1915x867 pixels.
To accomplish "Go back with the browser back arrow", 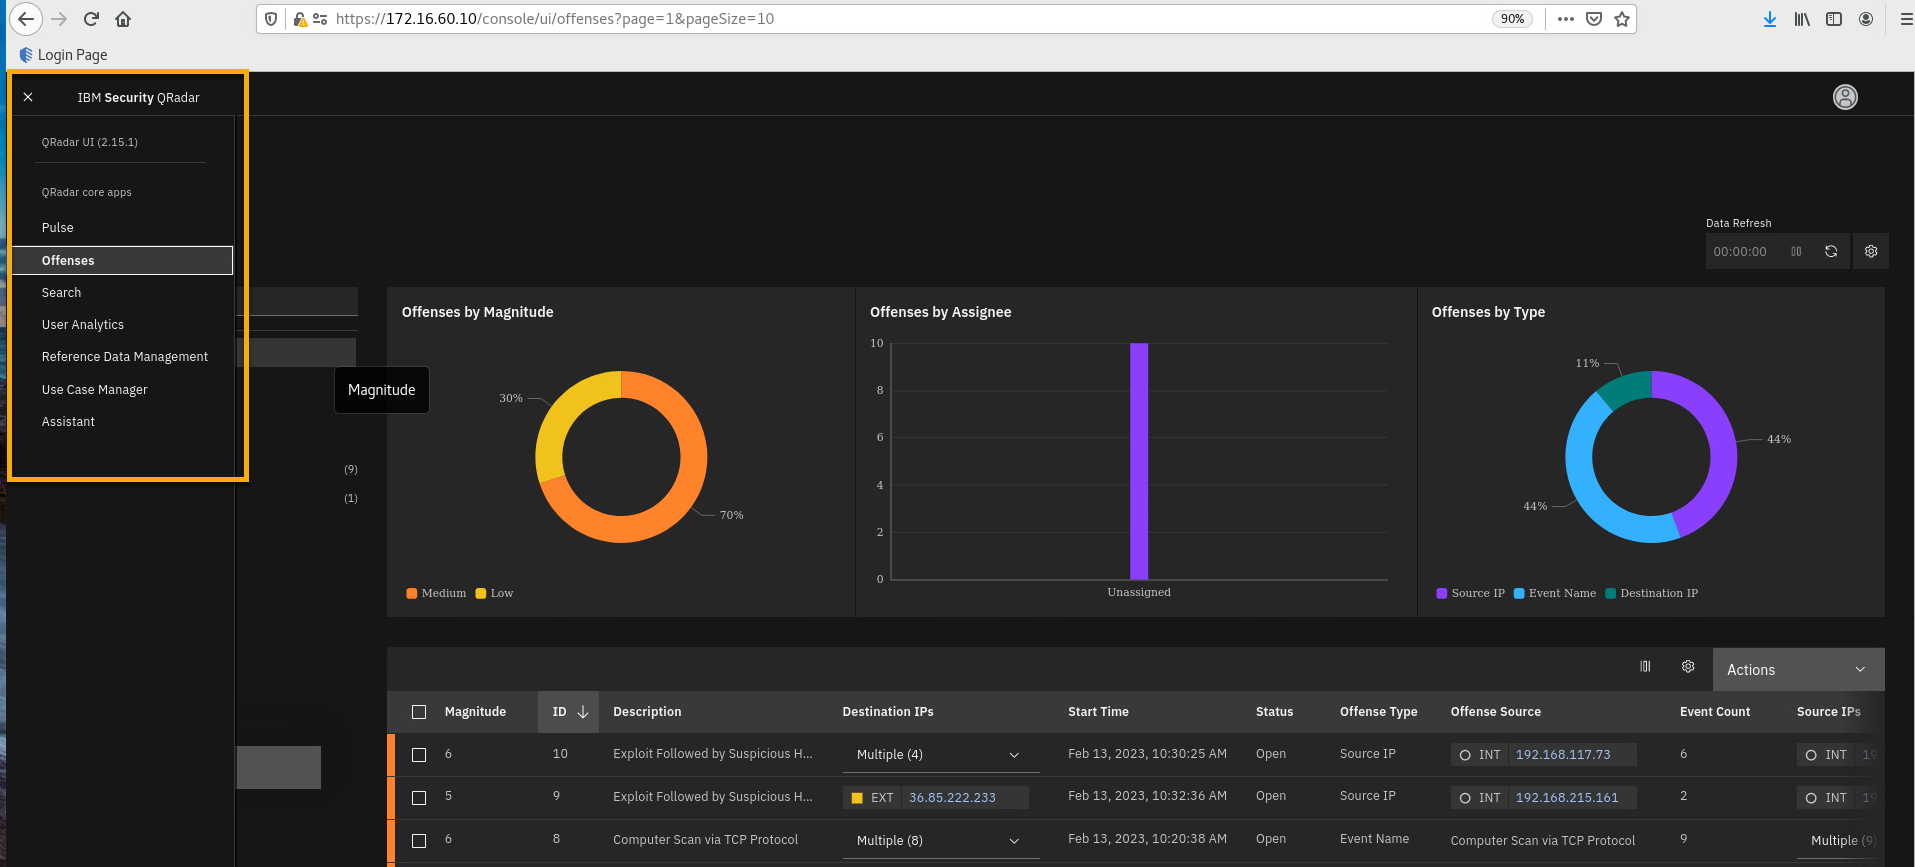I will 26,19.
